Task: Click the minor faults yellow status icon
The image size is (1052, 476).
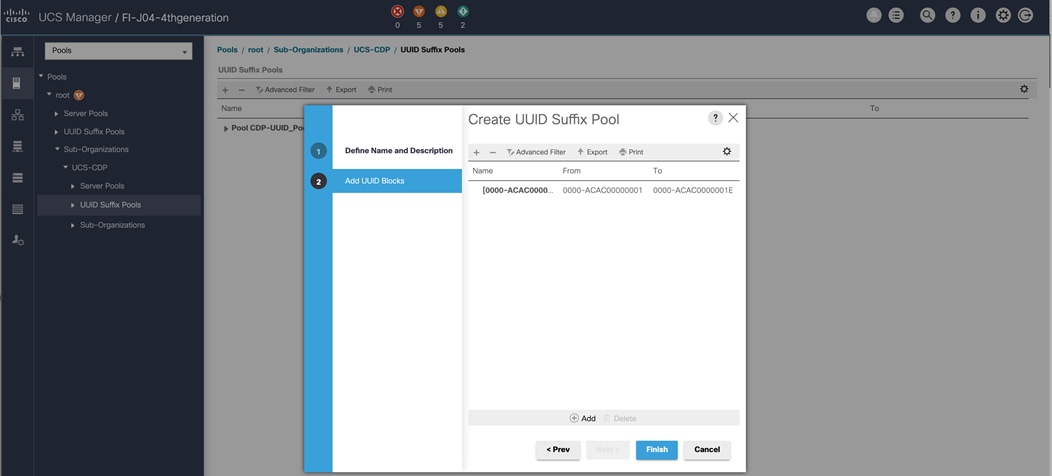Action: coord(441,11)
